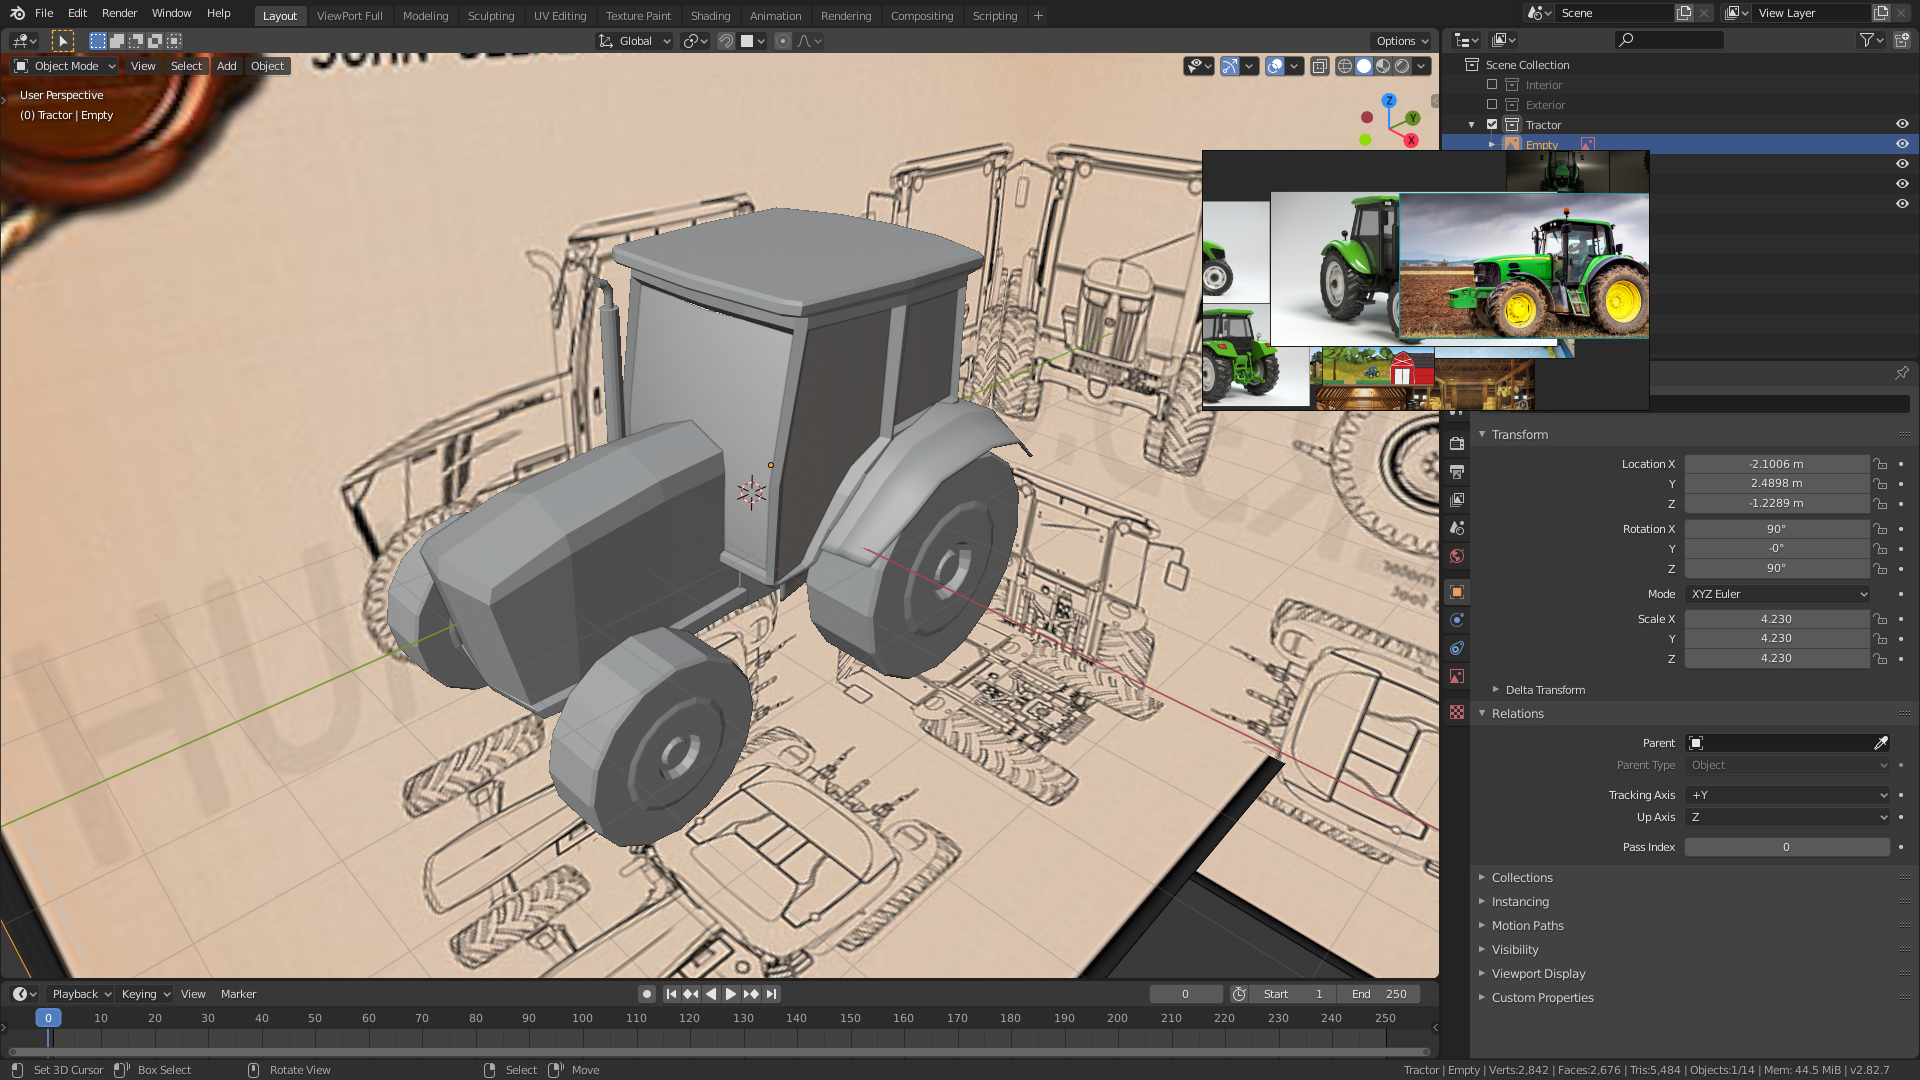Open the shading options dropdown arrow
The height and width of the screenshot is (1080, 1920).
pyautogui.click(x=1421, y=66)
